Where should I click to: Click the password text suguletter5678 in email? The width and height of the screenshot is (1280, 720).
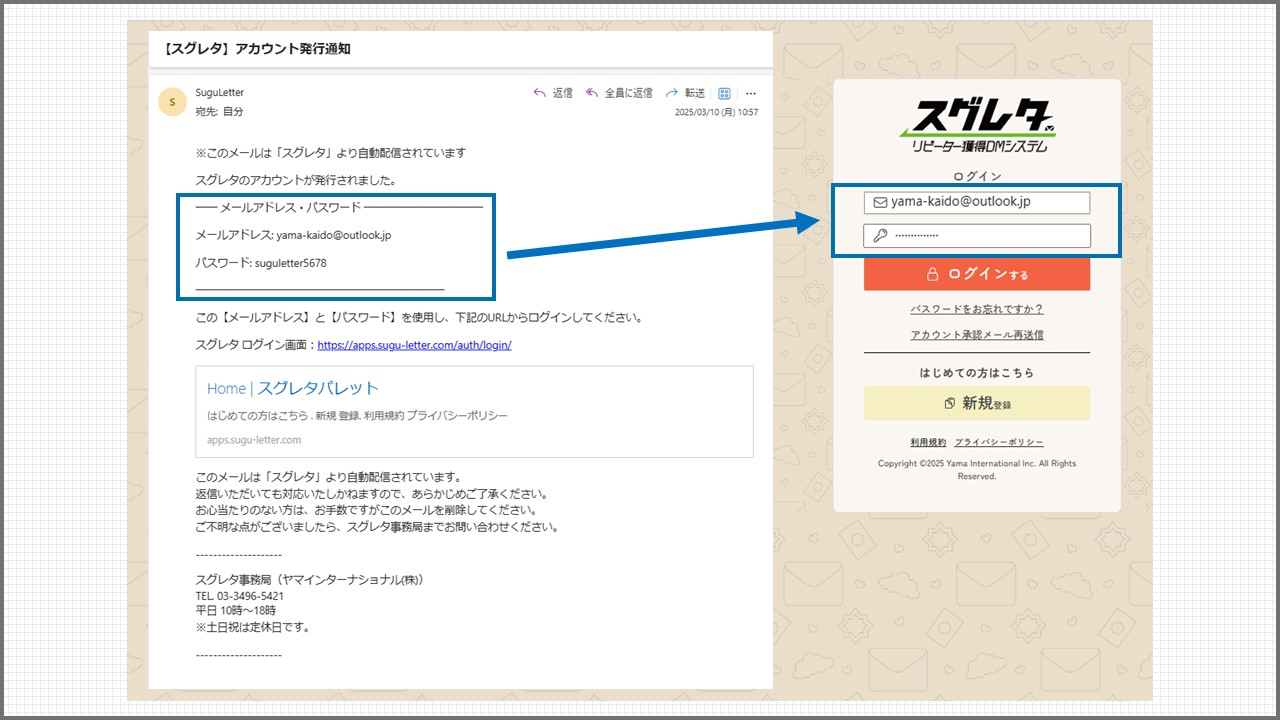(291, 263)
